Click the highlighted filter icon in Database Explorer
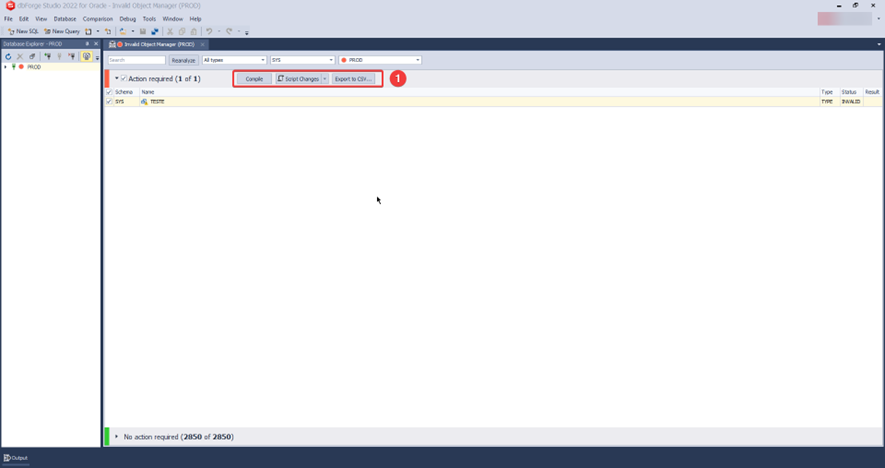Viewport: 885px width, 468px height. click(x=86, y=56)
